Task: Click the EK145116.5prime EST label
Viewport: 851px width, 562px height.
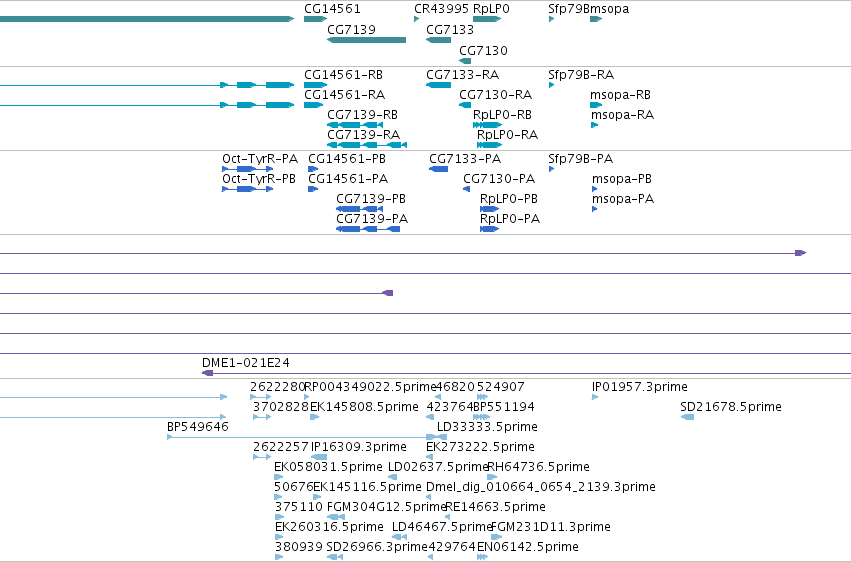Action: pos(367,487)
